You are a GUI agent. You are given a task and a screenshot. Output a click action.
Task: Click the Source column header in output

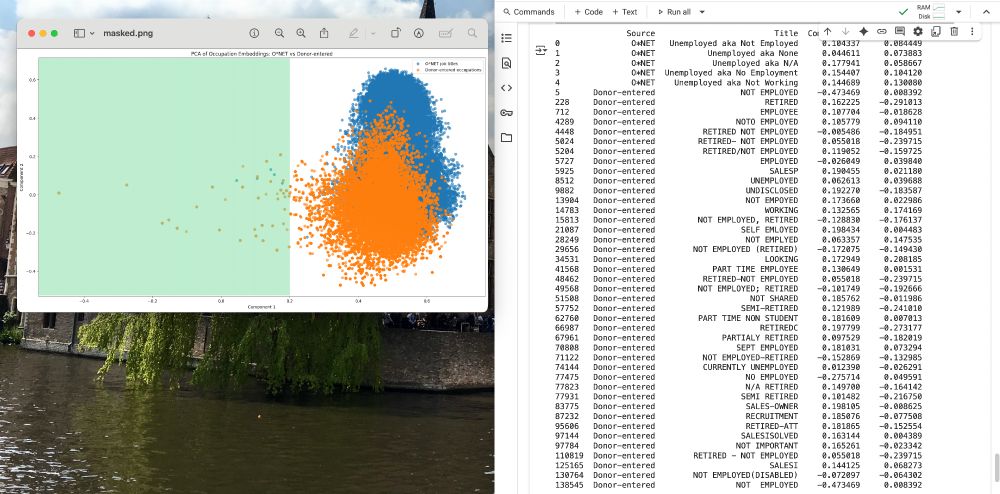tap(640, 33)
